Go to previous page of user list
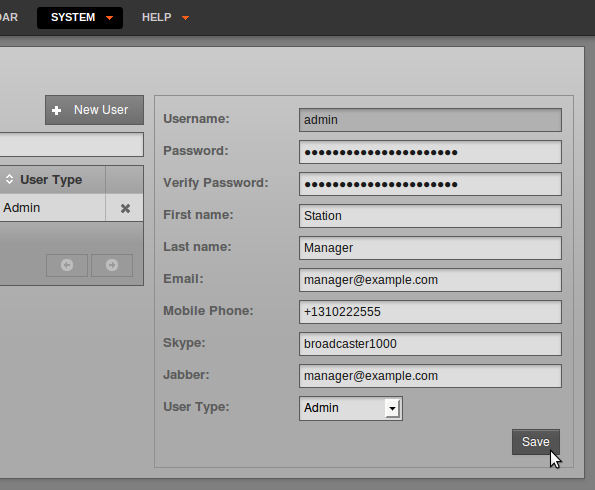595x490 pixels. 67,265
